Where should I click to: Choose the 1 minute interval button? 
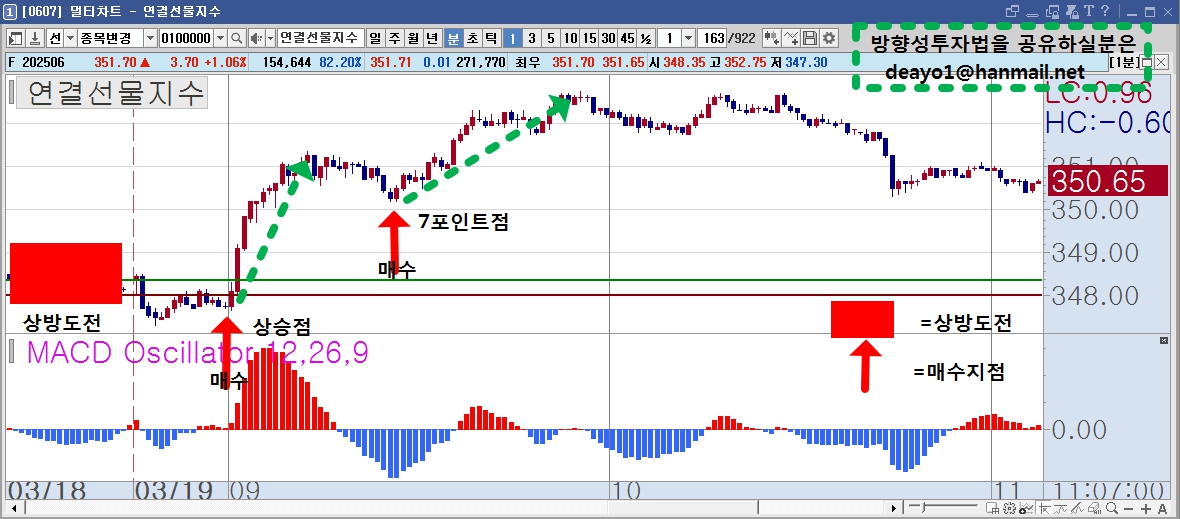click(512, 38)
